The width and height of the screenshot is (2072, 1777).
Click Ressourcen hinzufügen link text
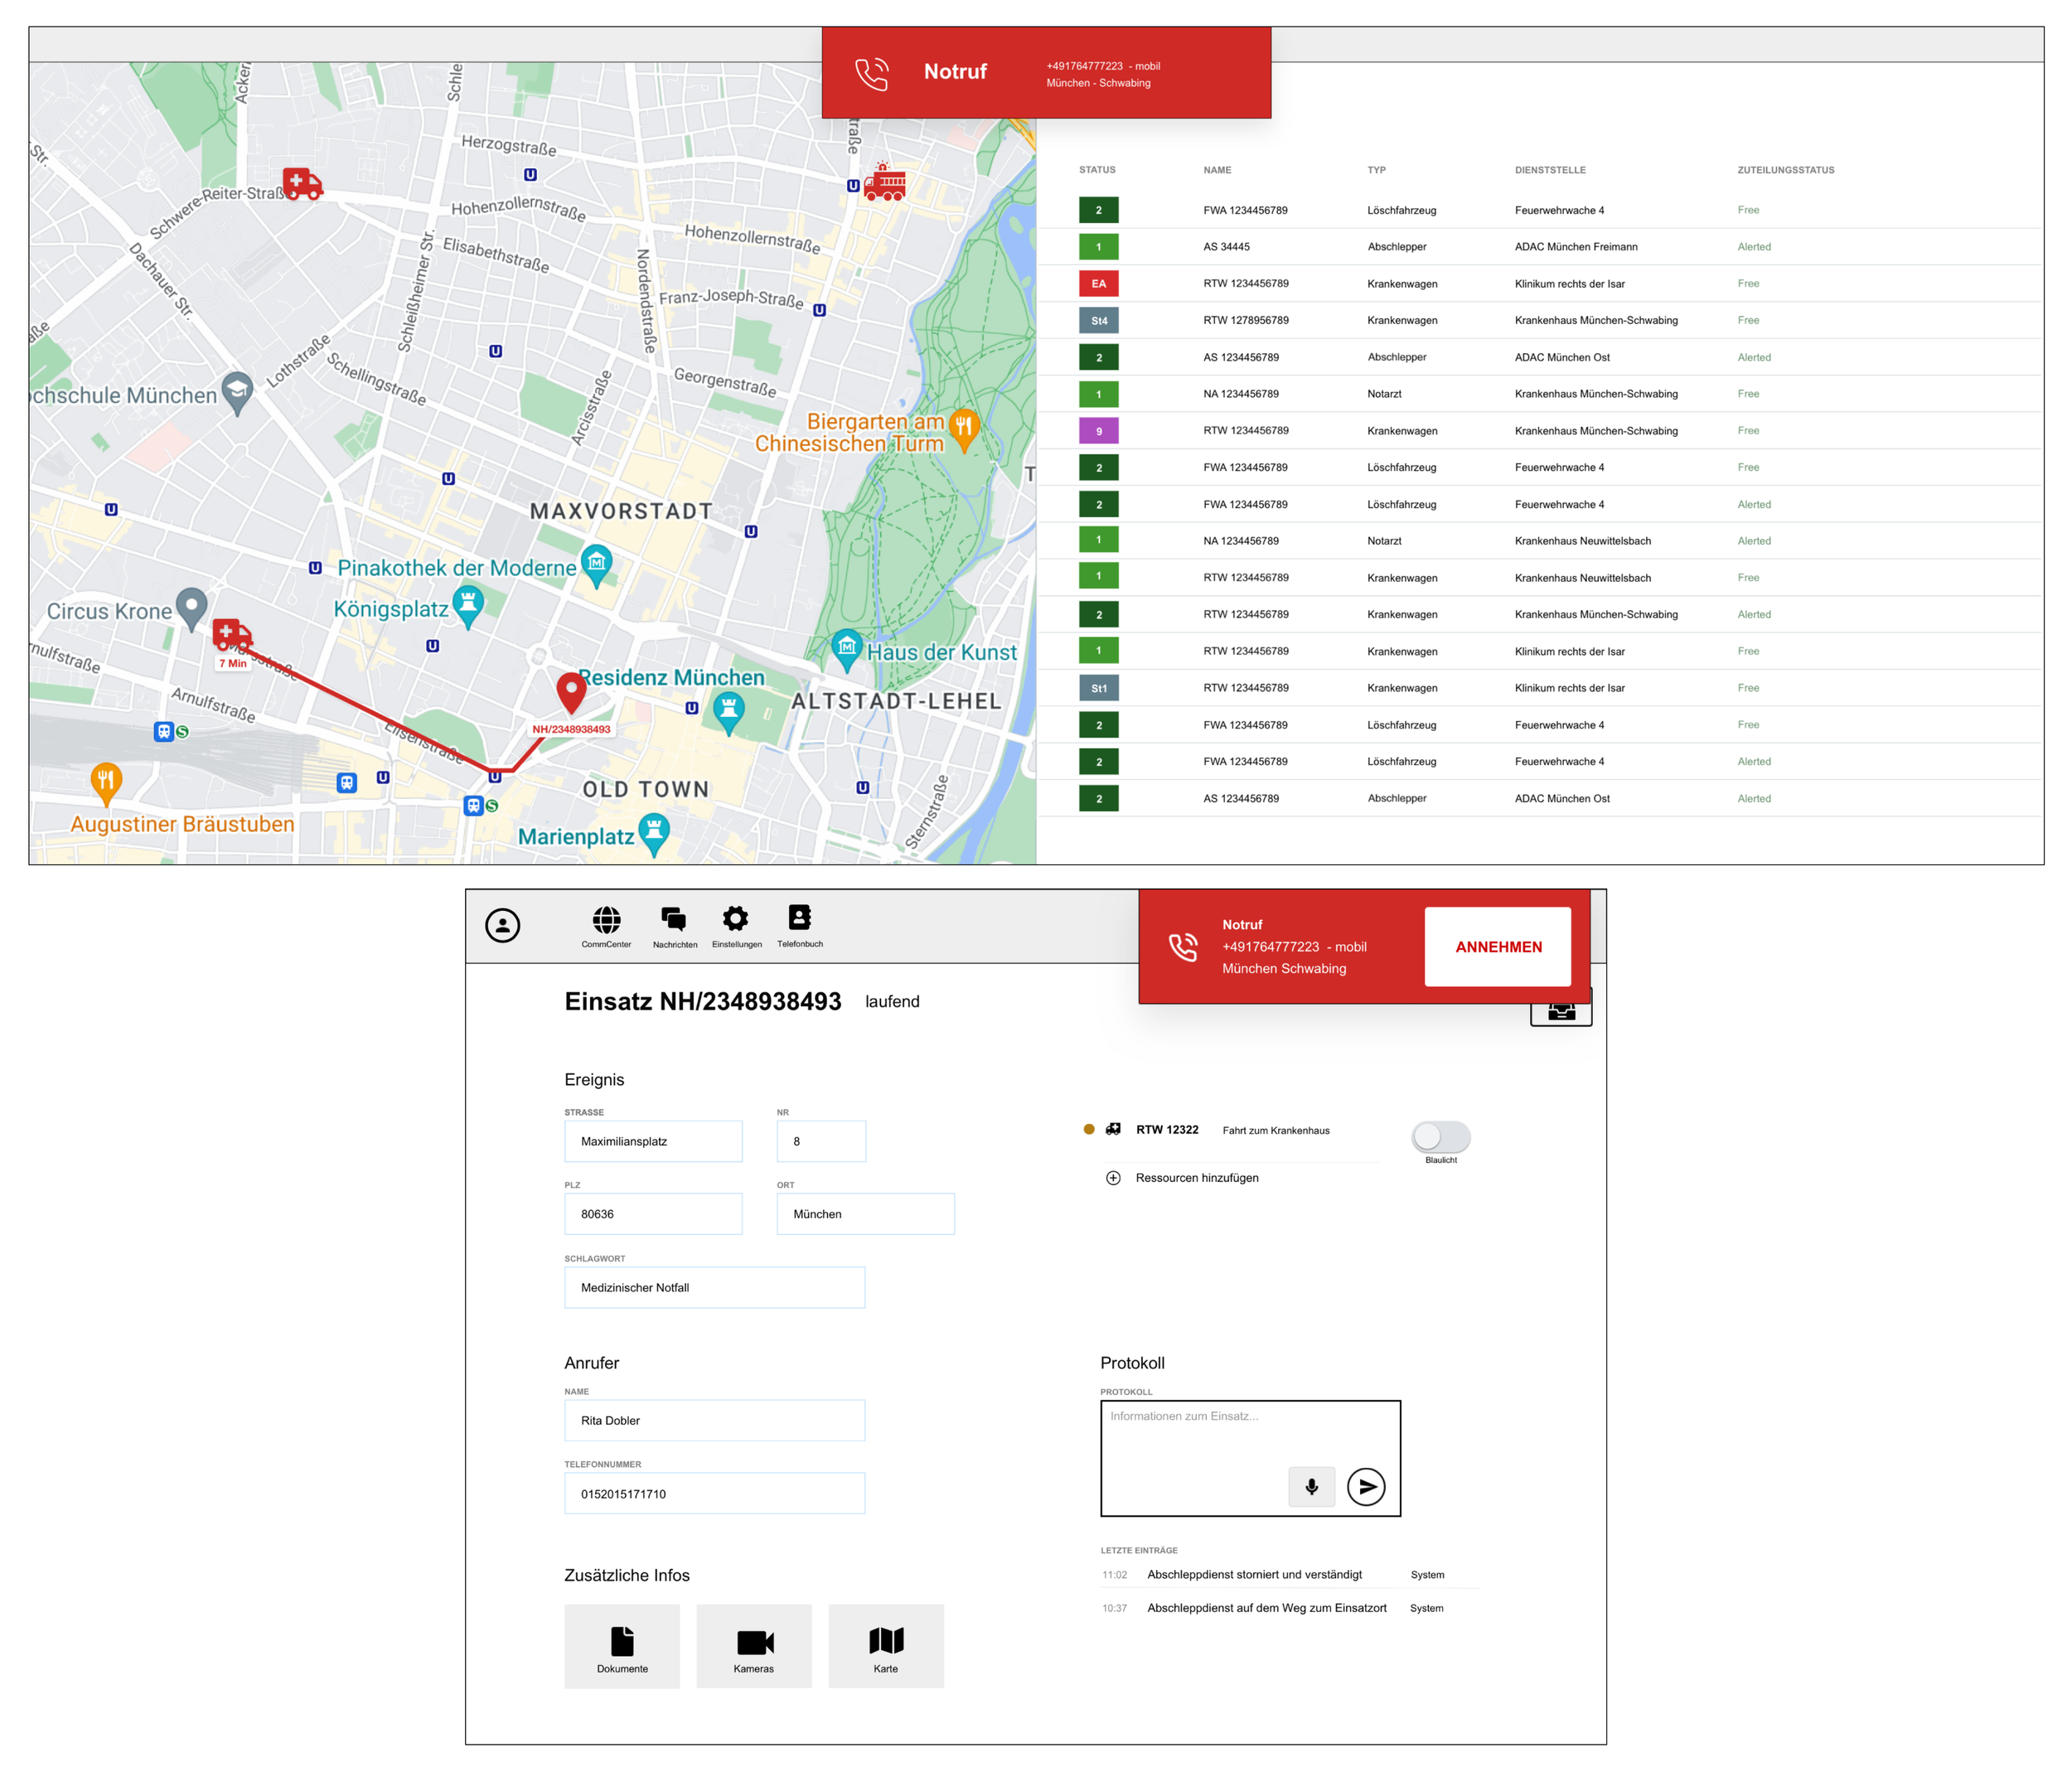[1197, 1178]
